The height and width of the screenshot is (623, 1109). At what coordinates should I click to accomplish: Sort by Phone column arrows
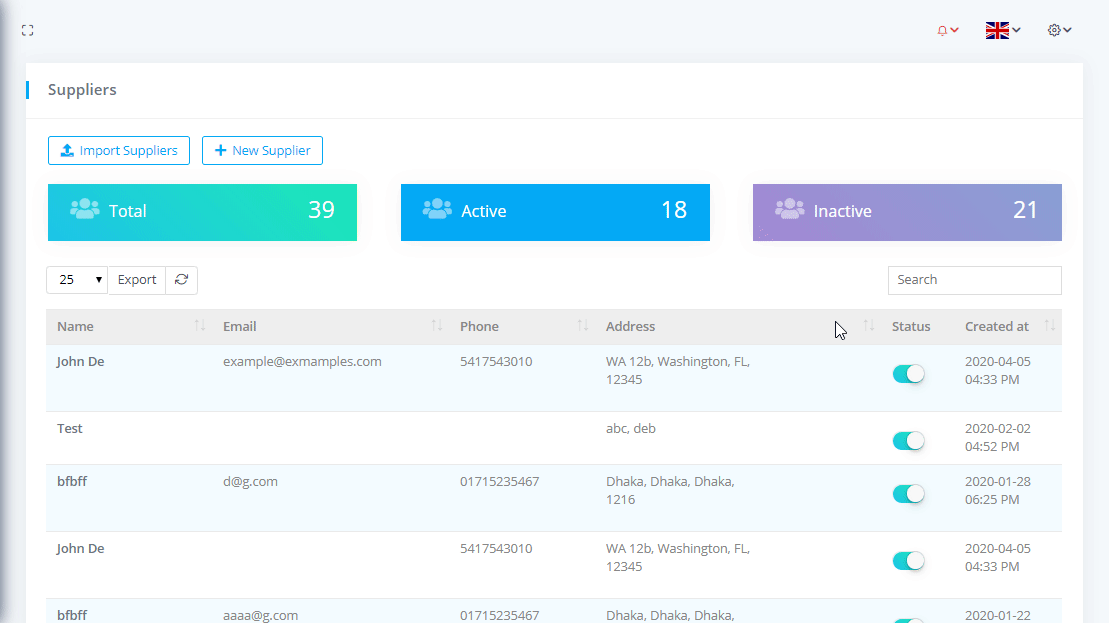(583, 327)
